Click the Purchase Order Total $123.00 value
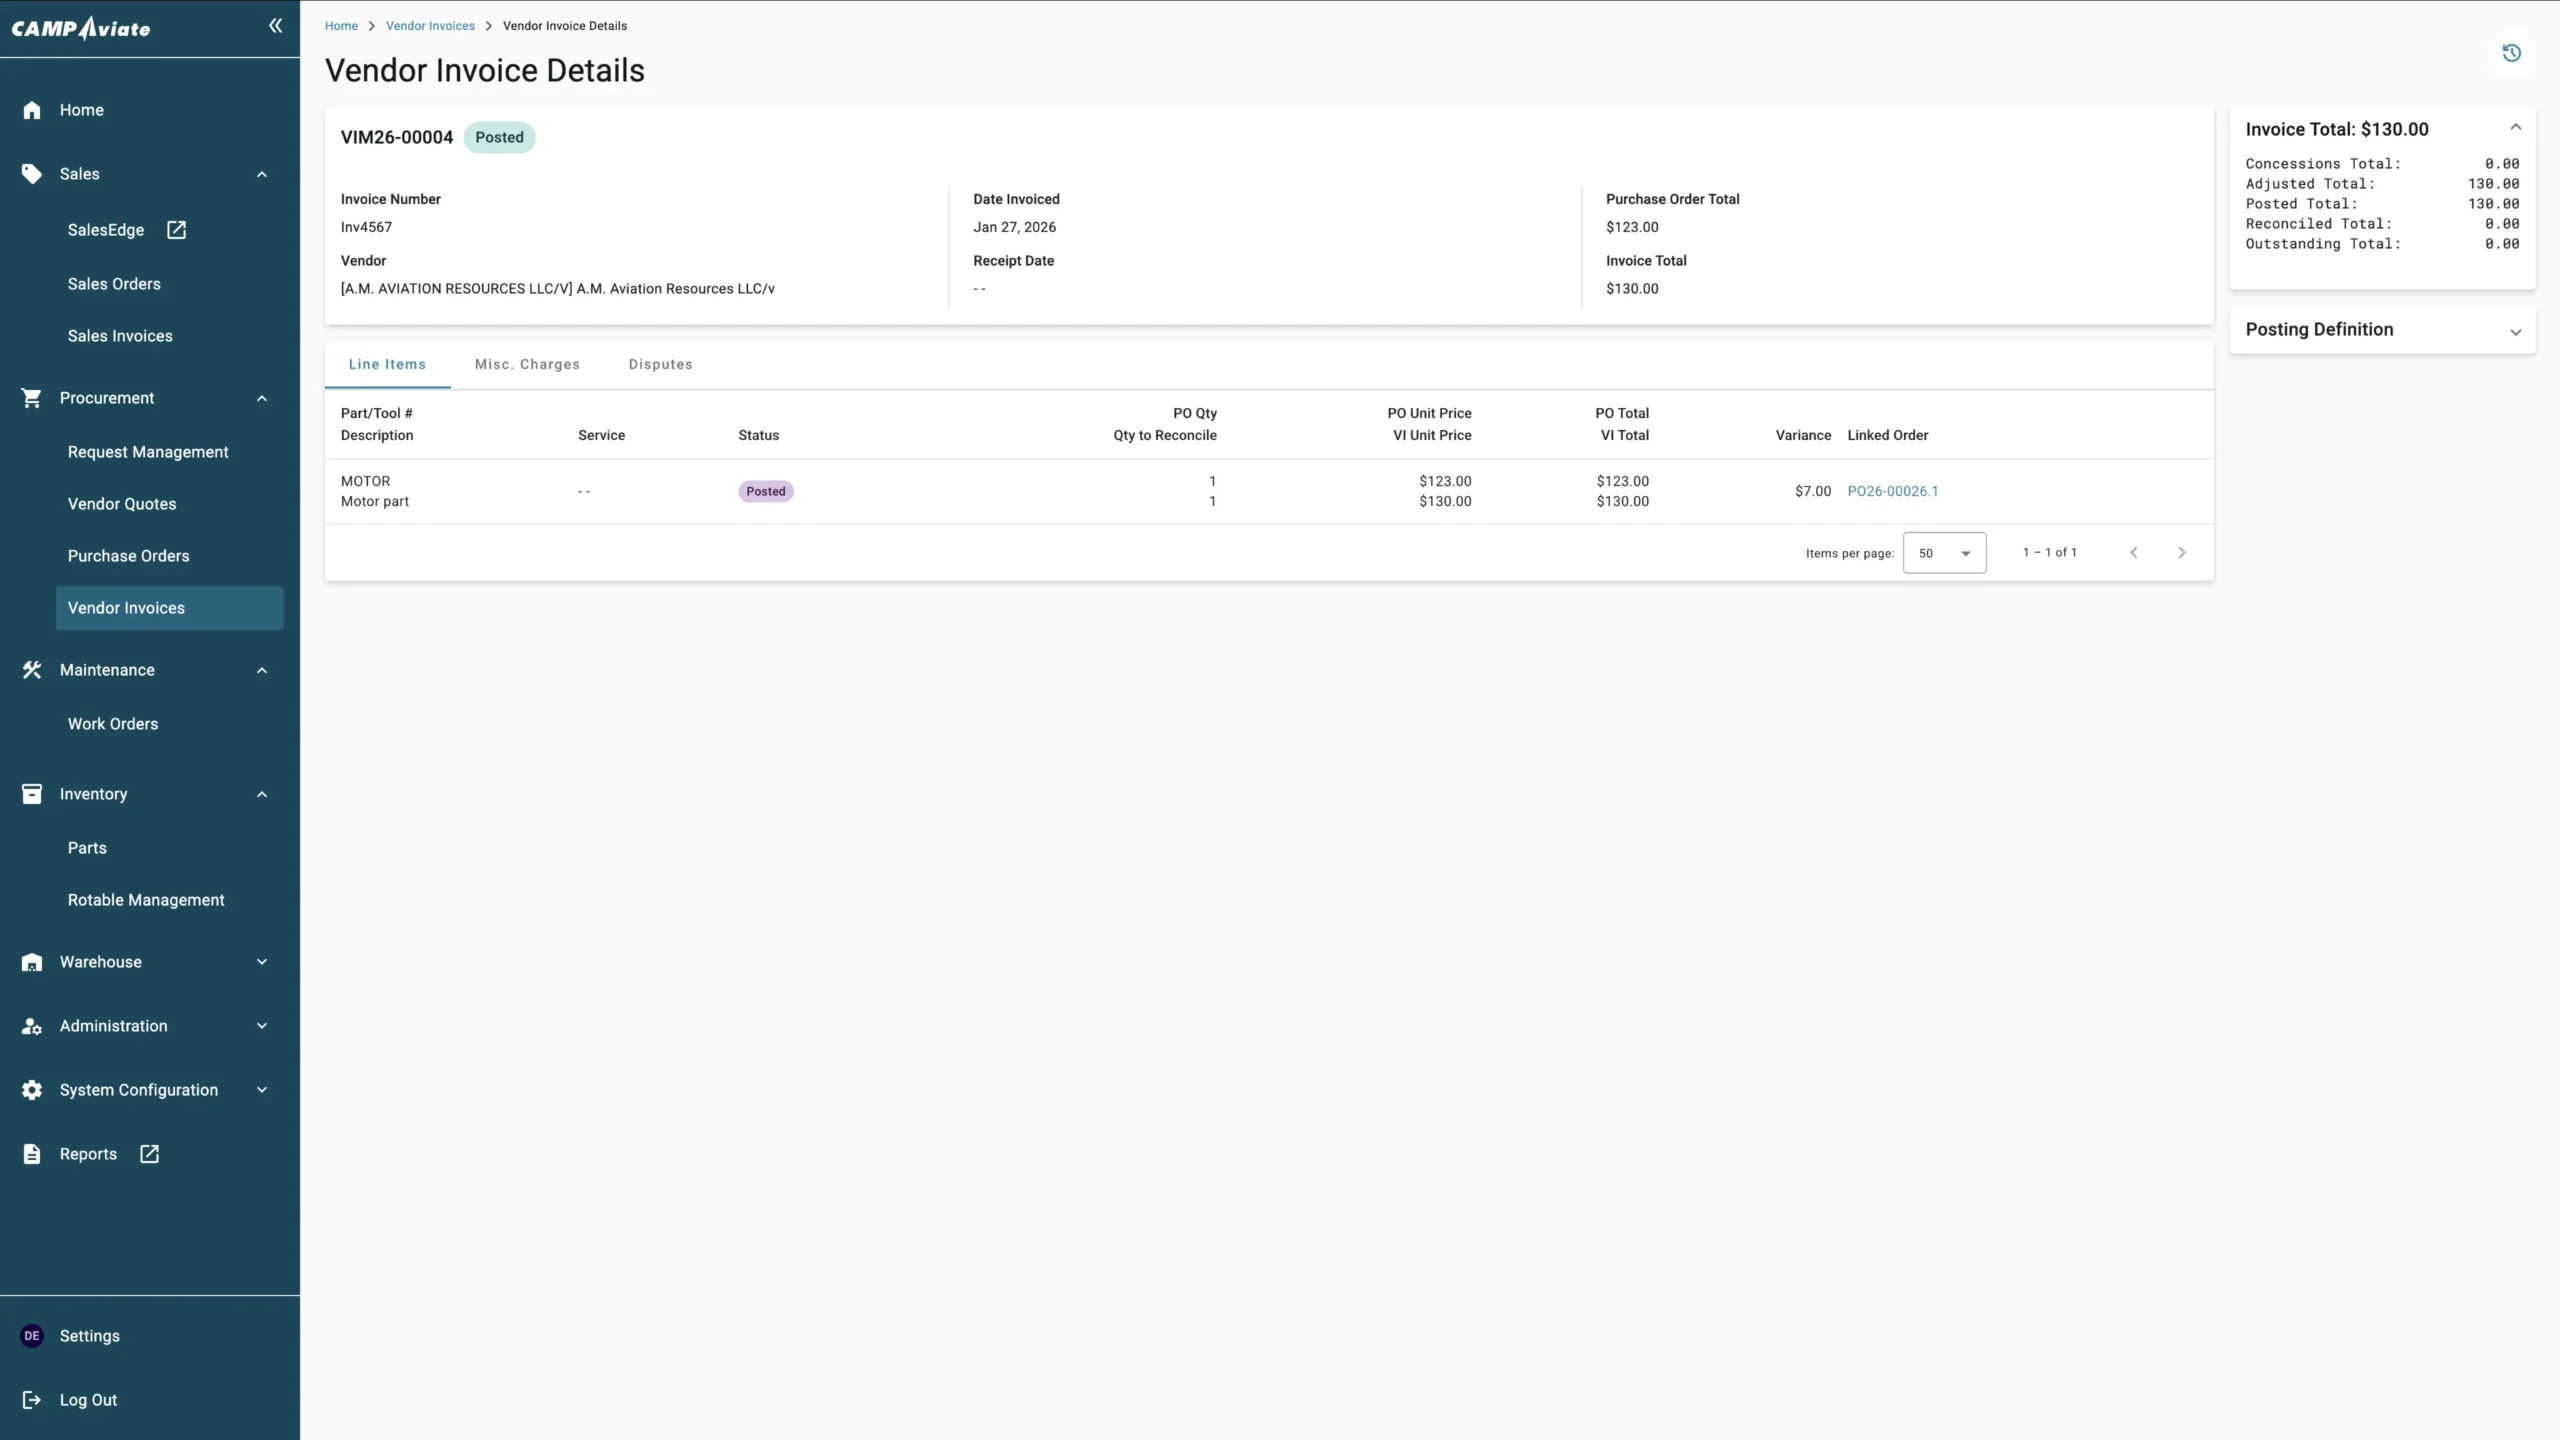This screenshot has height=1440, width=2560. click(1632, 227)
